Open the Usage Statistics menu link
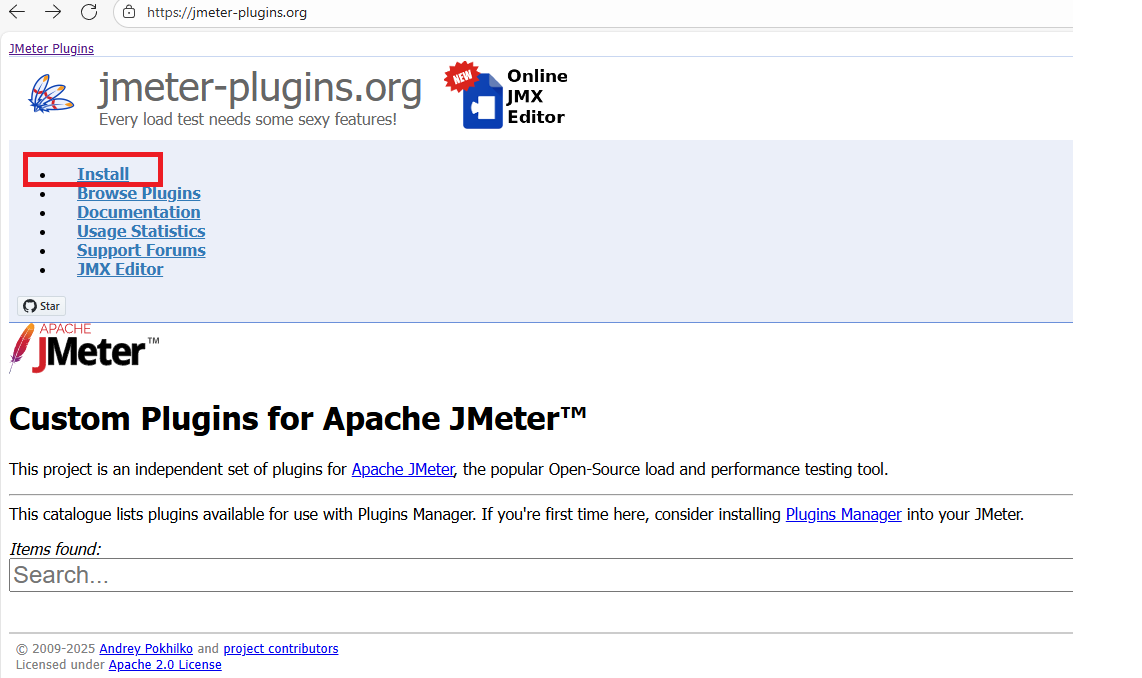Screen dimensions: 1142x678 pyautogui.click(x=141, y=231)
